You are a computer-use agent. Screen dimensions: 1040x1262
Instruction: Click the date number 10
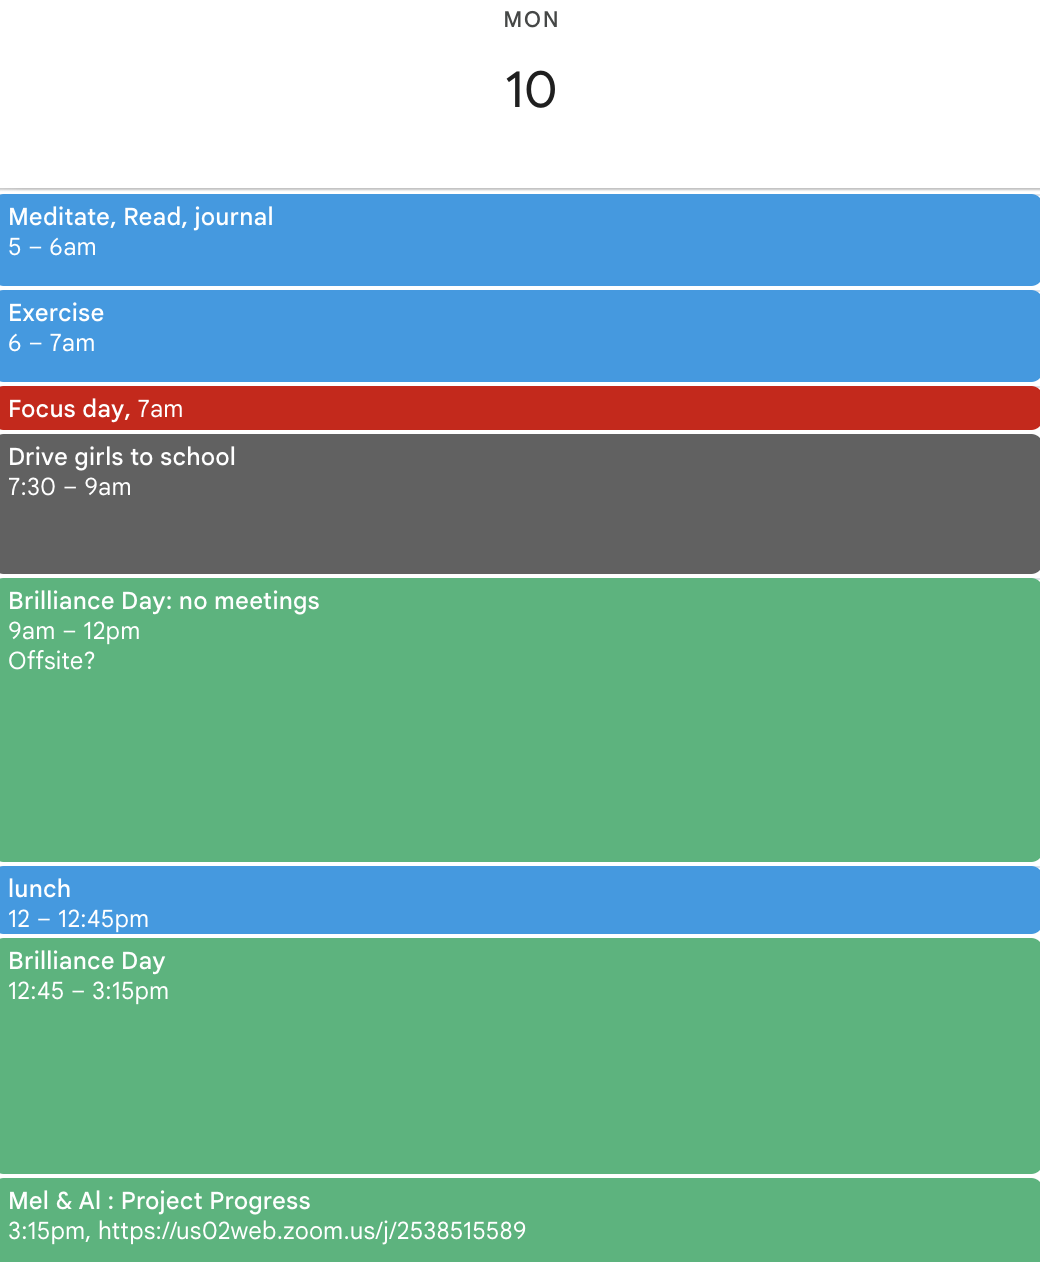pyautogui.click(x=530, y=90)
